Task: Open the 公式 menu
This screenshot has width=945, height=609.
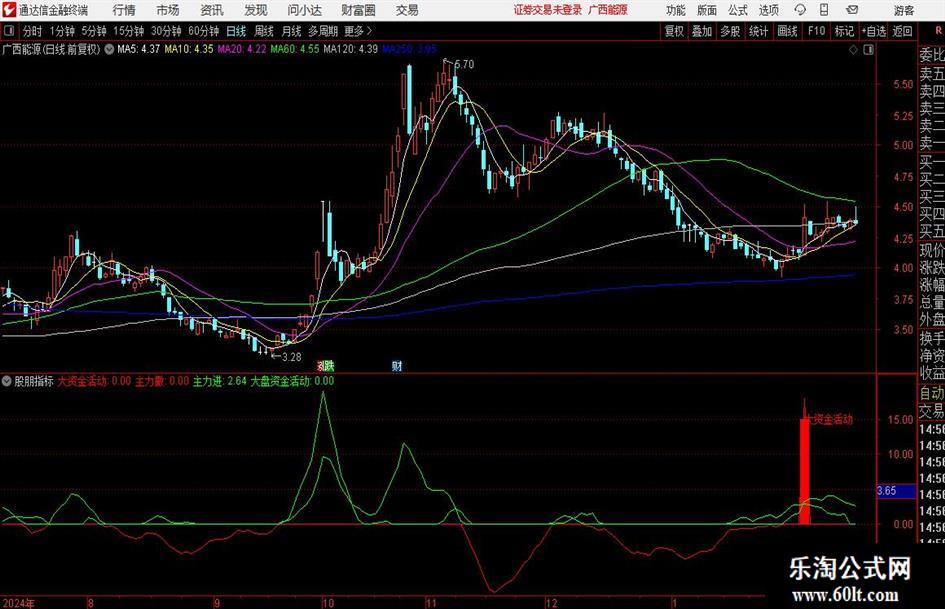Action: point(738,10)
